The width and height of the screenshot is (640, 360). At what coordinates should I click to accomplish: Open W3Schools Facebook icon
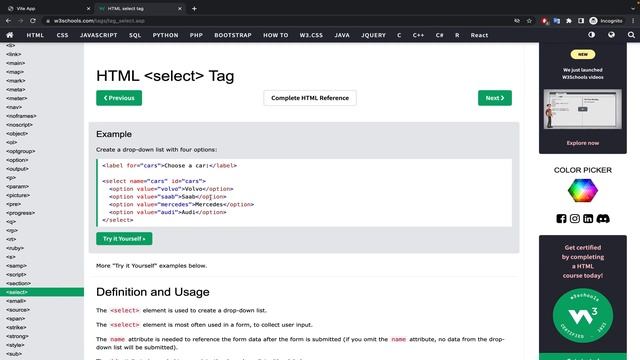click(x=561, y=219)
